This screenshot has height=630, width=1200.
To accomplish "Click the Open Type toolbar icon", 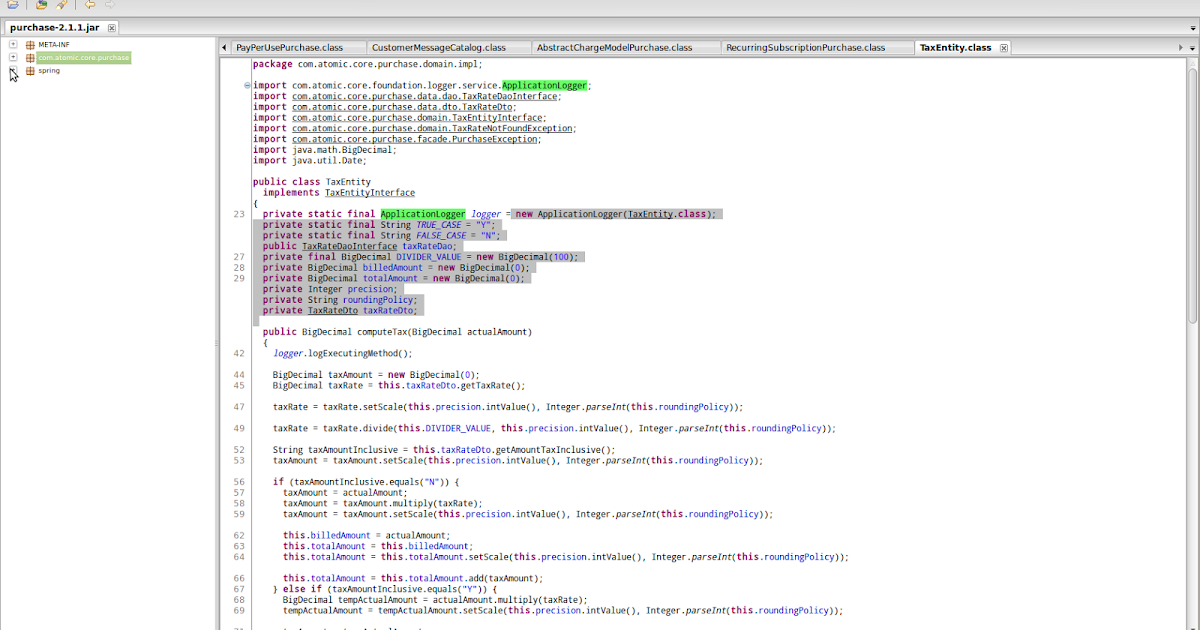I will pyautogui.click(x=42, y=5).
